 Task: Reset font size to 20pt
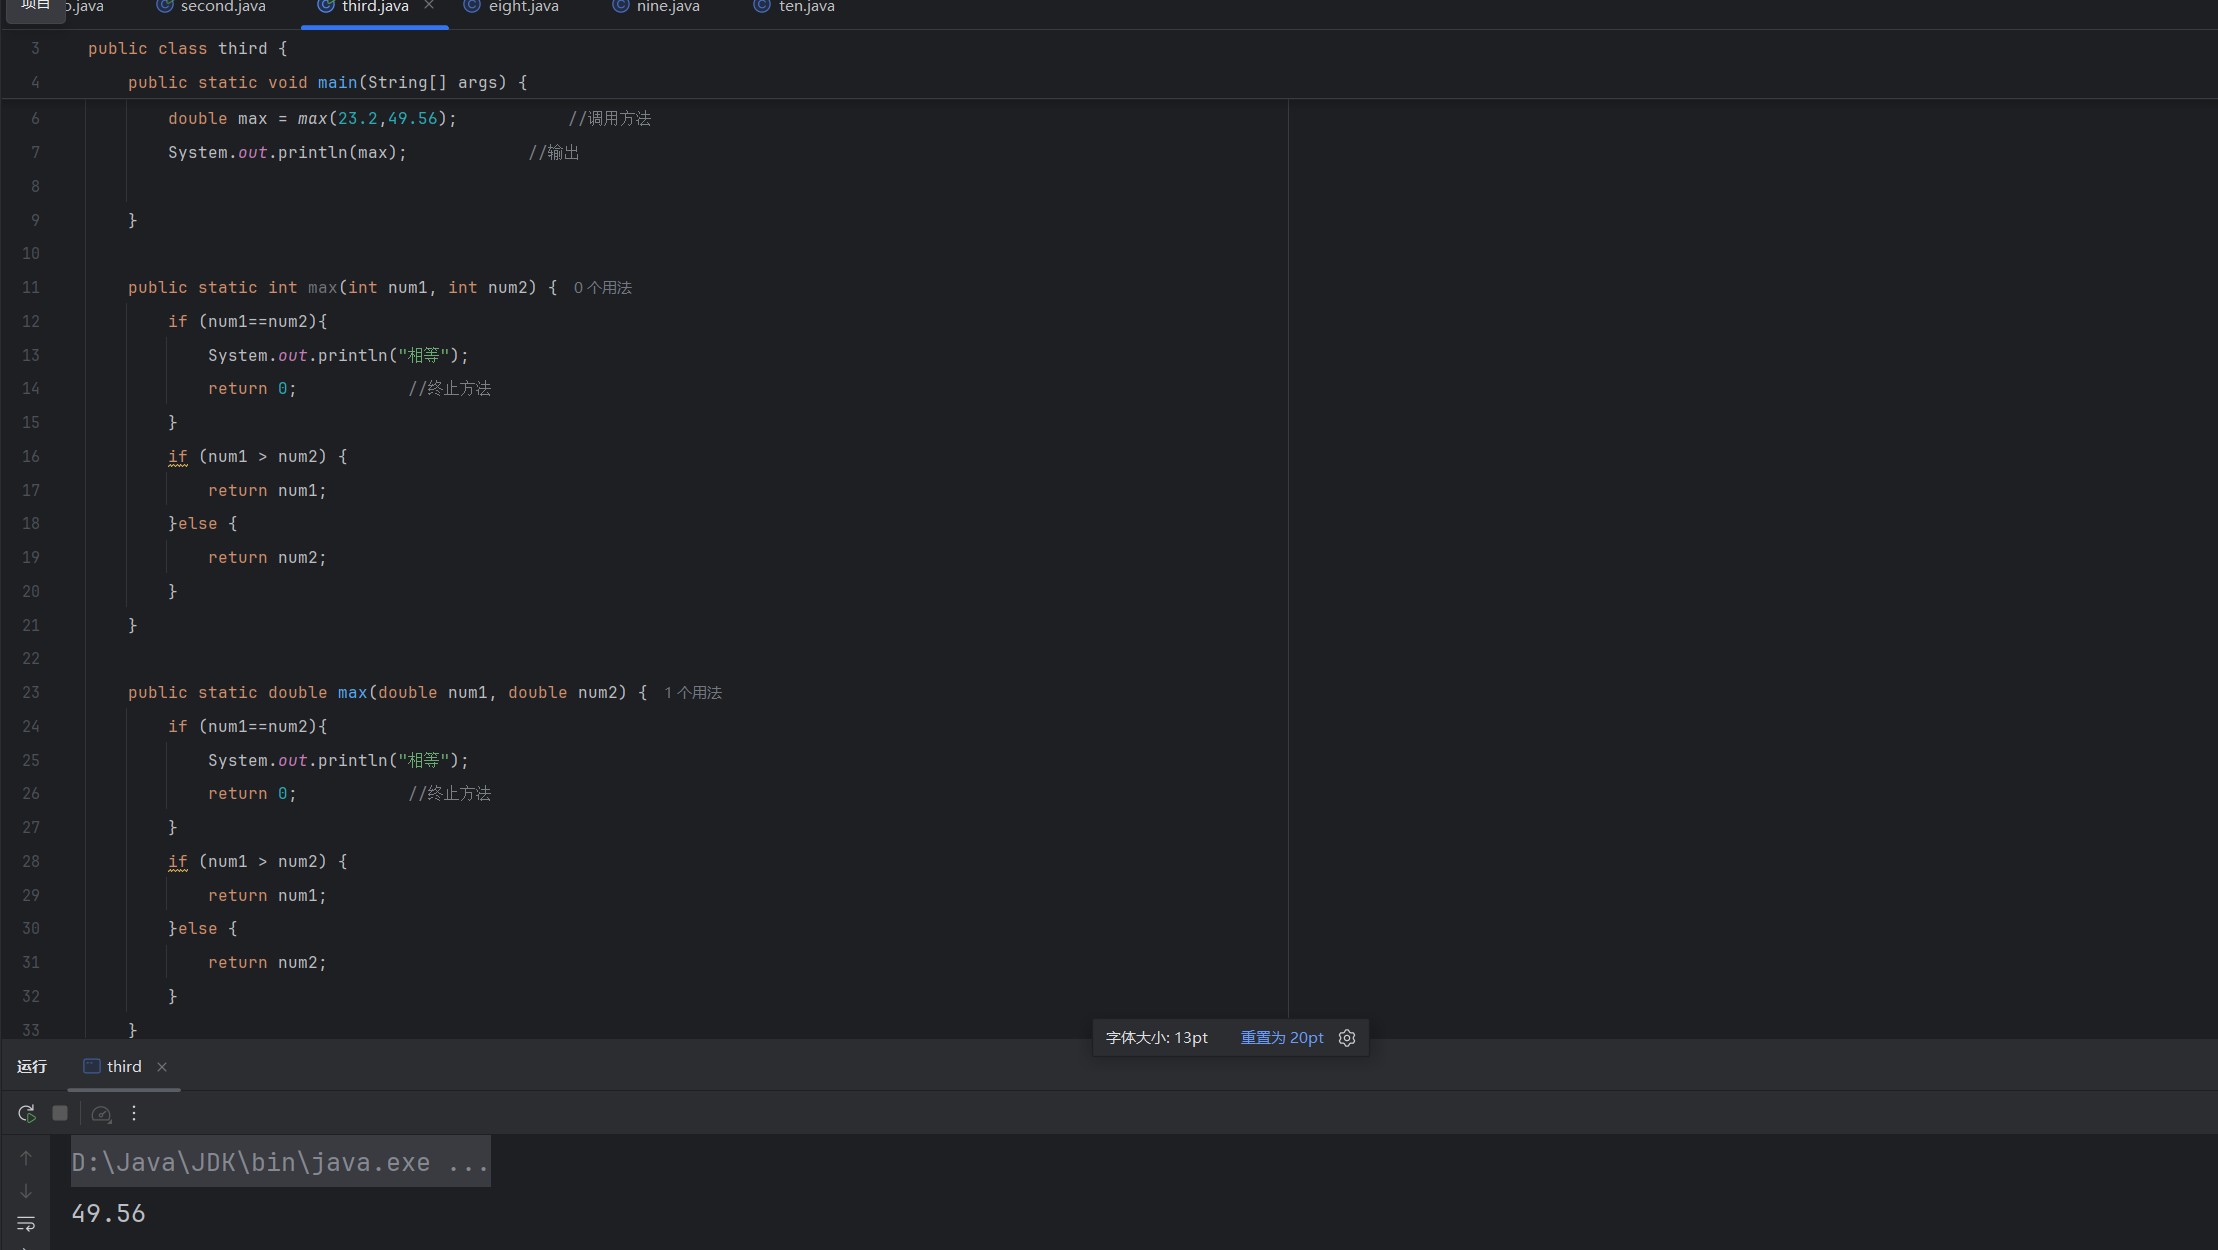click(x=1282, y=1038)
